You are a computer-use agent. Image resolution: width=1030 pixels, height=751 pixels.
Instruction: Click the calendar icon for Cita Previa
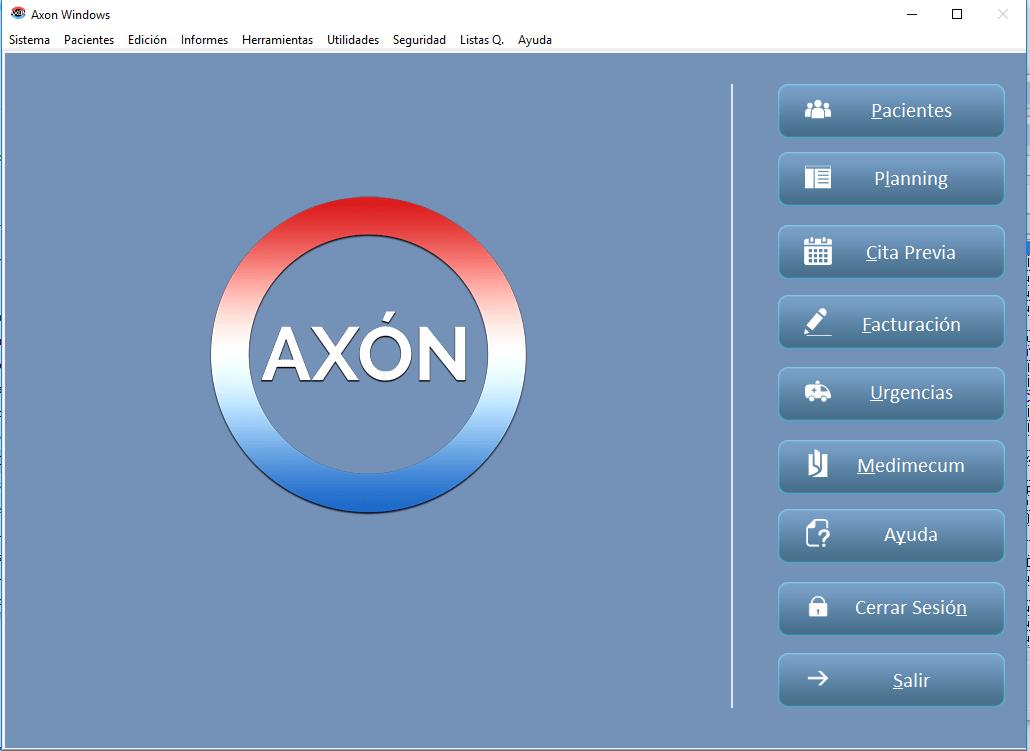[818, 251]
